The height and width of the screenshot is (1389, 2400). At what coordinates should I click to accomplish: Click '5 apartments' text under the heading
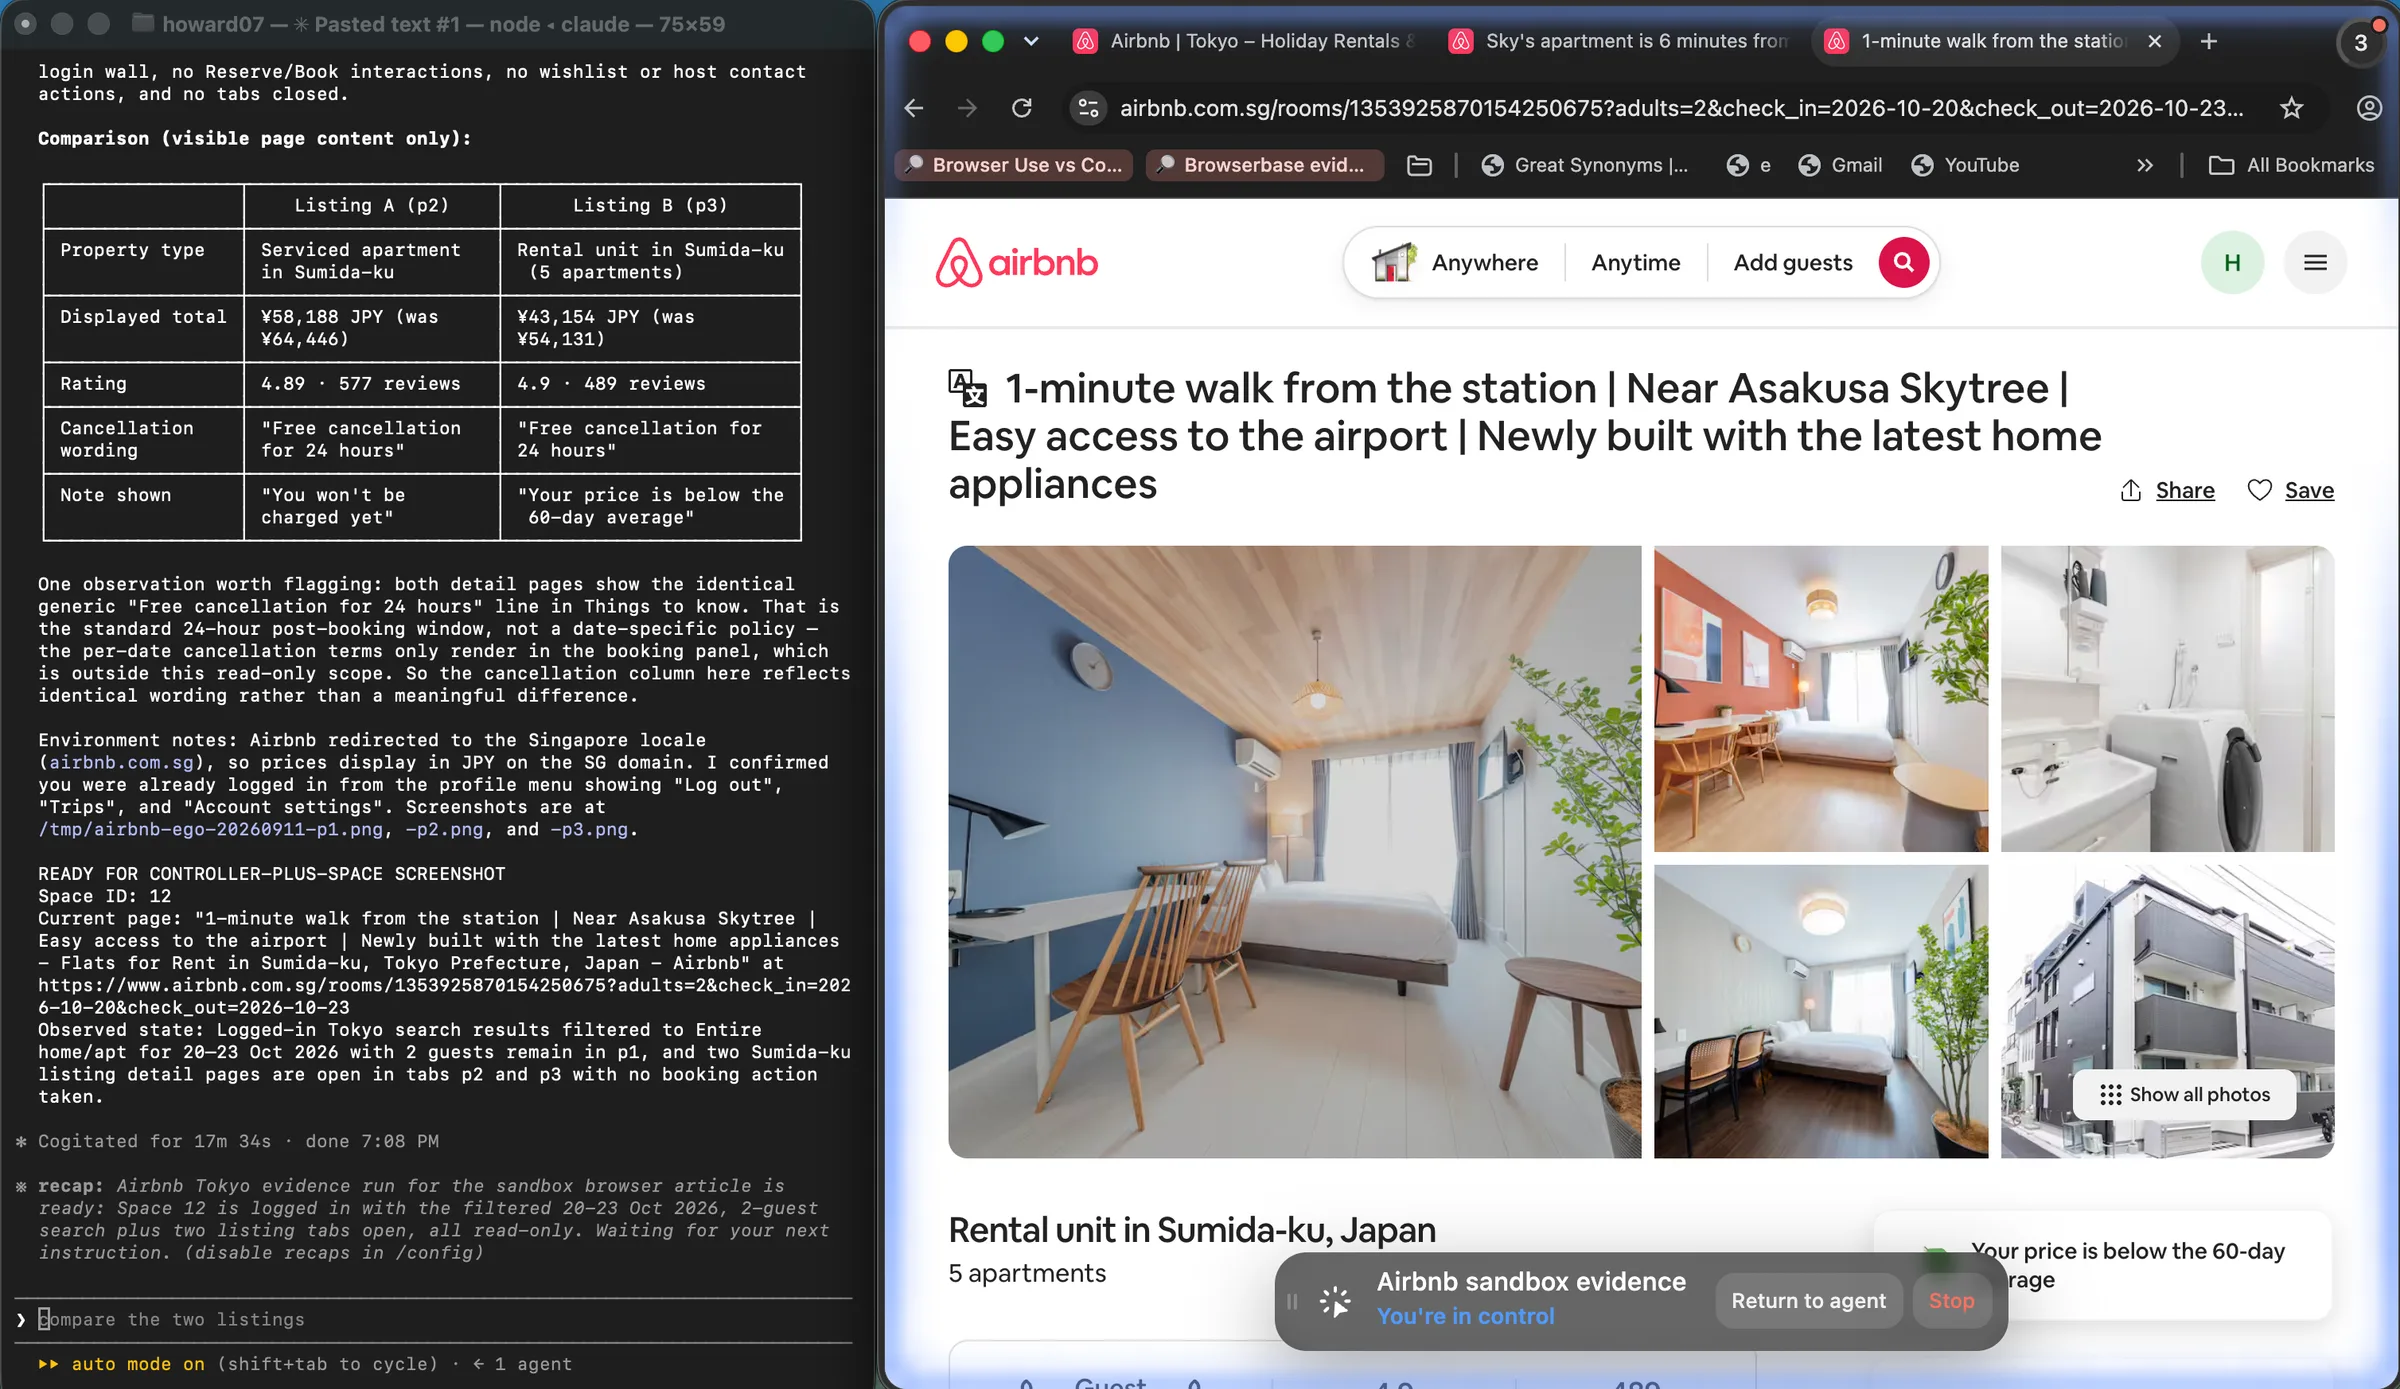[x=1027, y=1274]
